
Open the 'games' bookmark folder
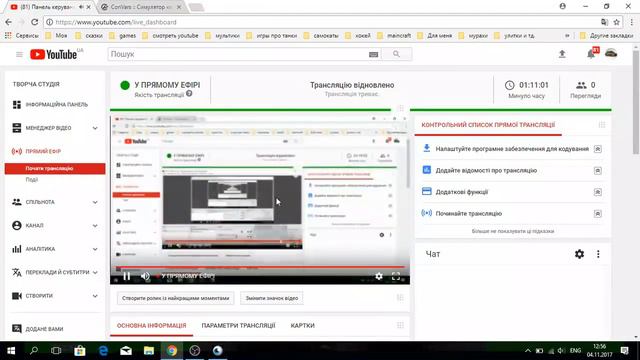(122, 36)
